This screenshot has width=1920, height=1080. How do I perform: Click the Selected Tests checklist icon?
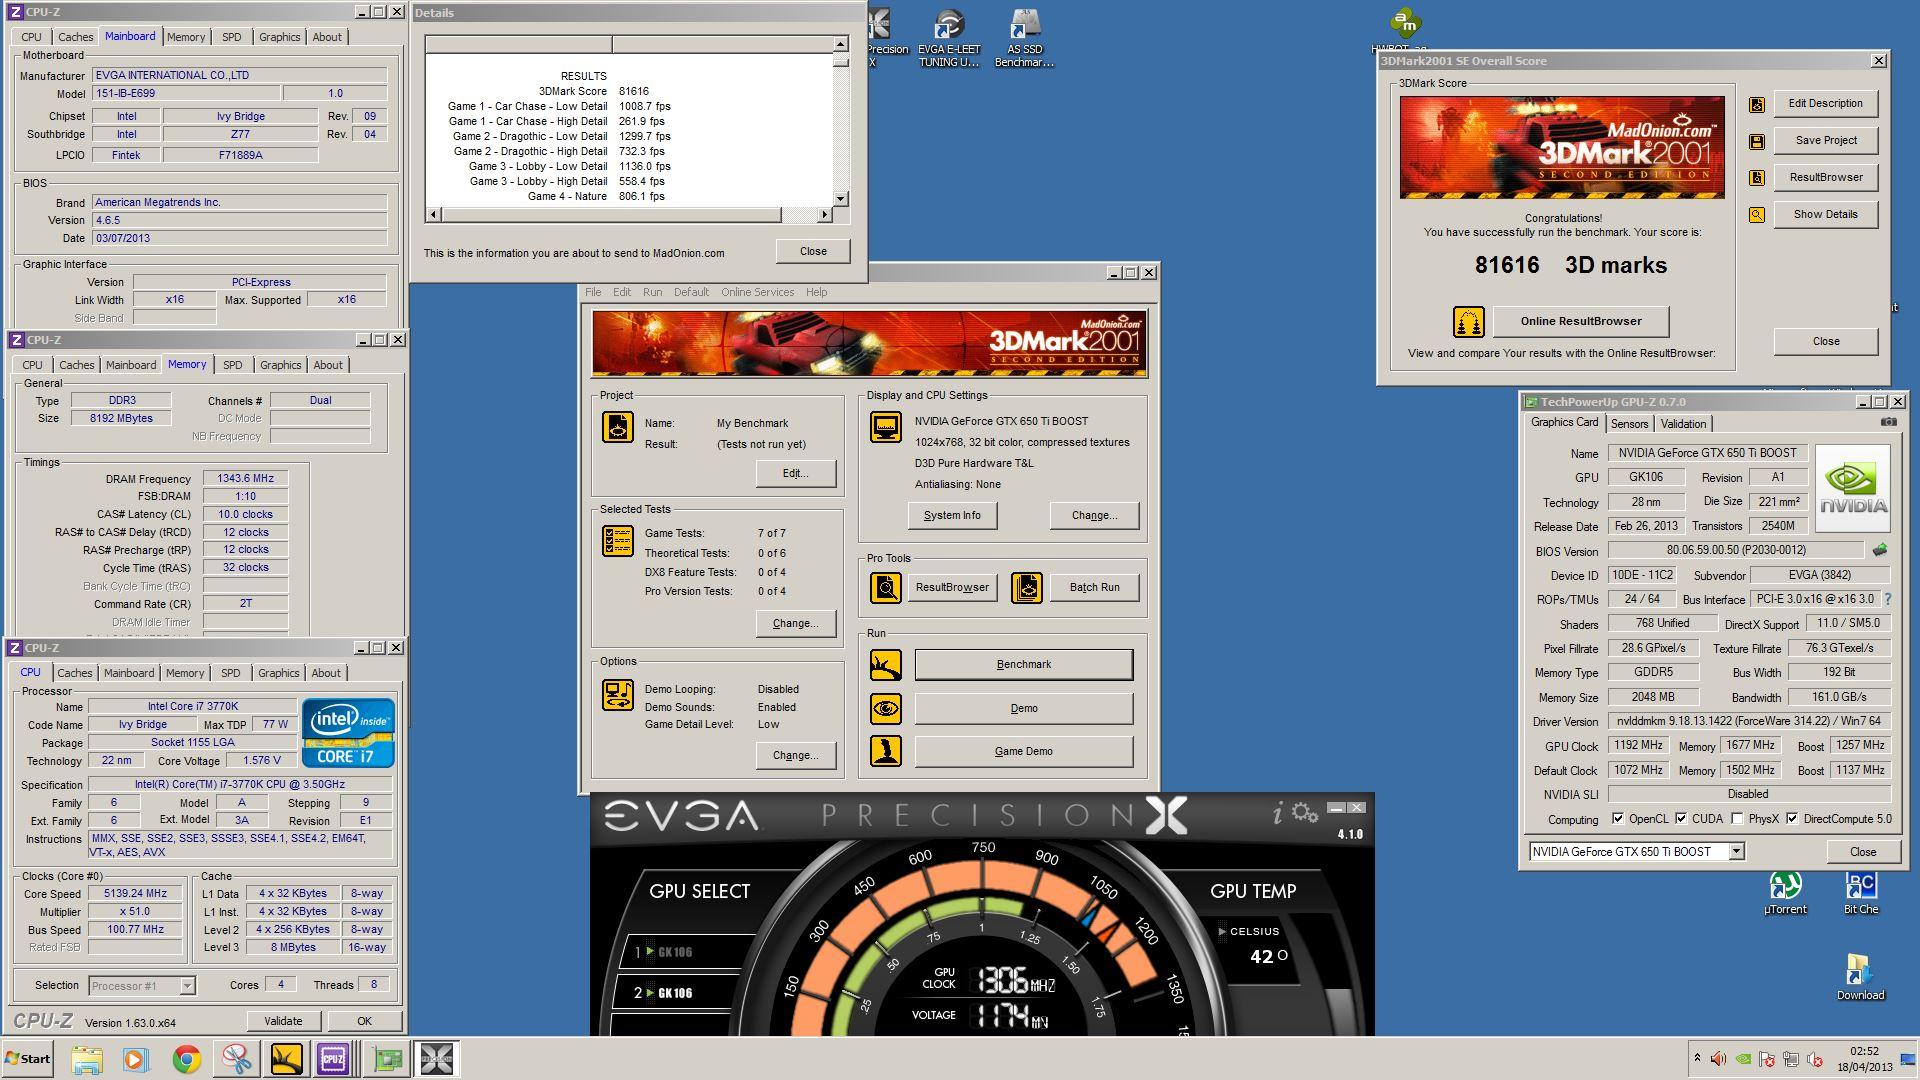(x=617, y=541)
